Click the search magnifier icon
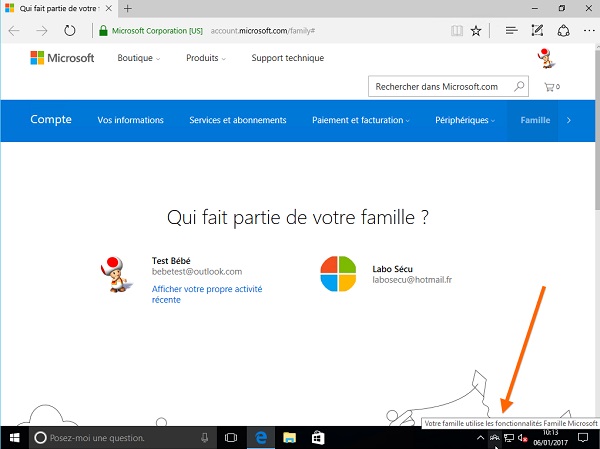600x449 pixels. coord(519,87)
